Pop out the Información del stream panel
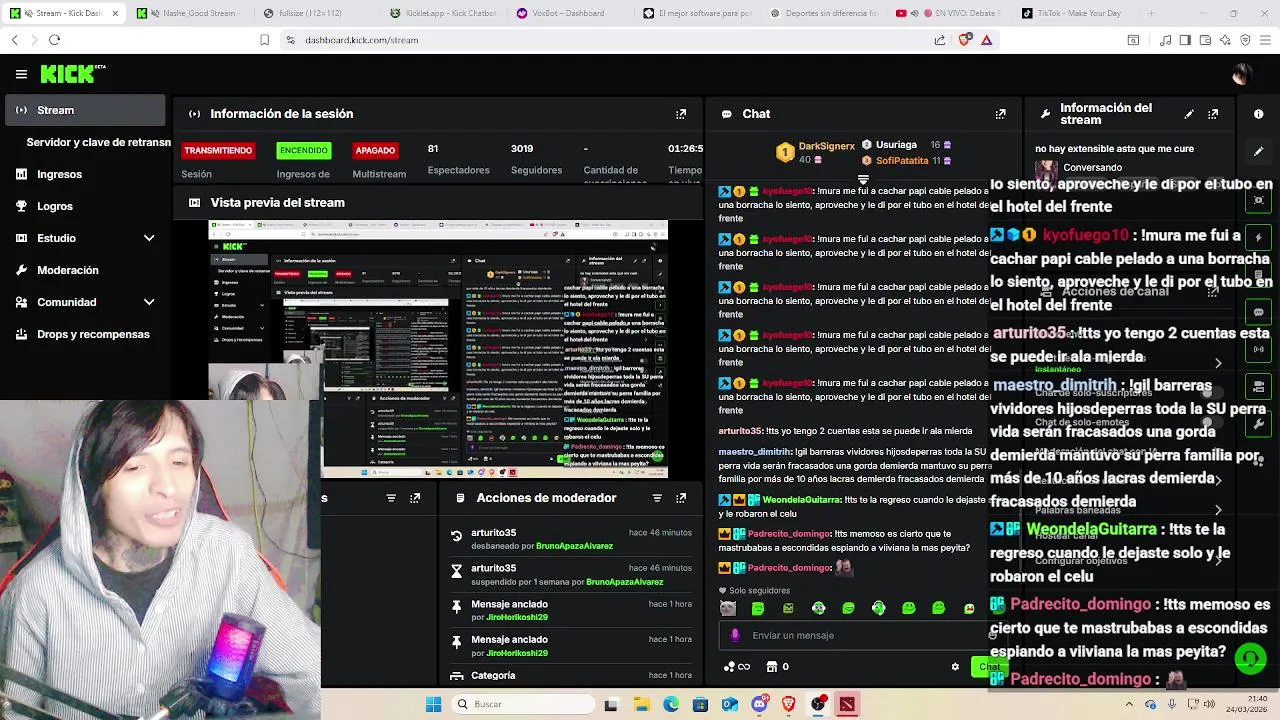Viewport: 1280px width, 720px height. (1213, 114)
